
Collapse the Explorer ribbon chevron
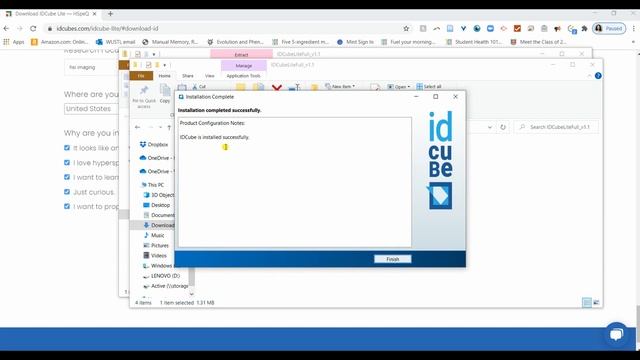[x=589, y=76]
